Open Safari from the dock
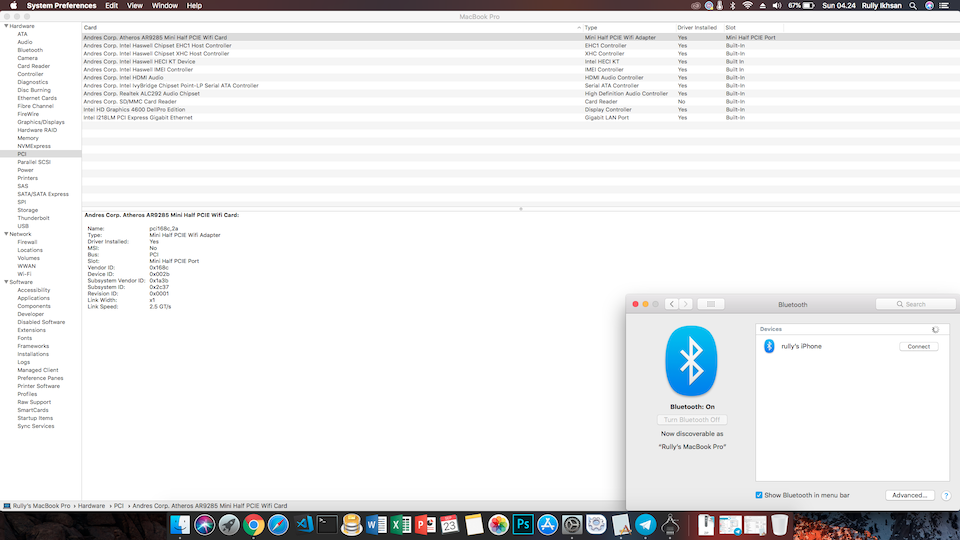Viewport: 960px width, 540px height. [x=278, y=525]
